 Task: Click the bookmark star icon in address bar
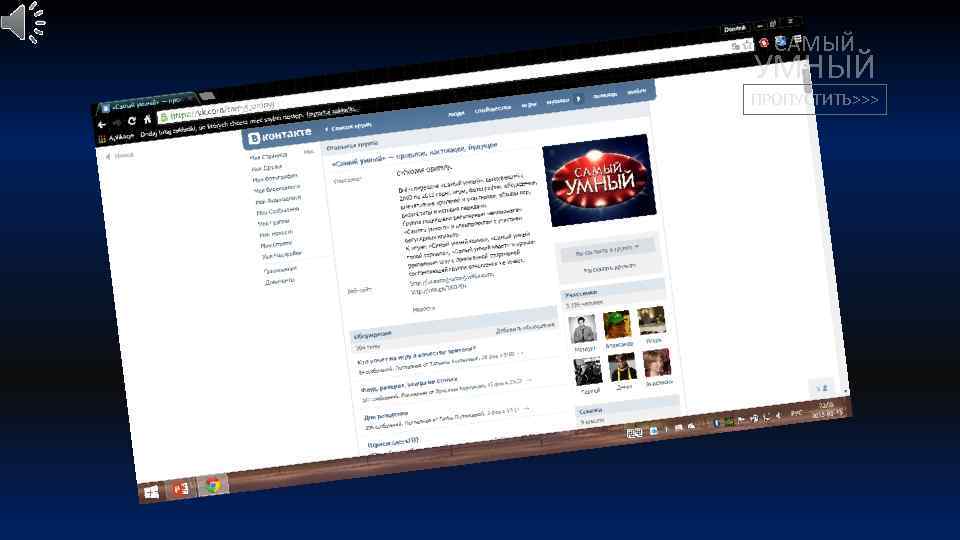coord(748,45)
